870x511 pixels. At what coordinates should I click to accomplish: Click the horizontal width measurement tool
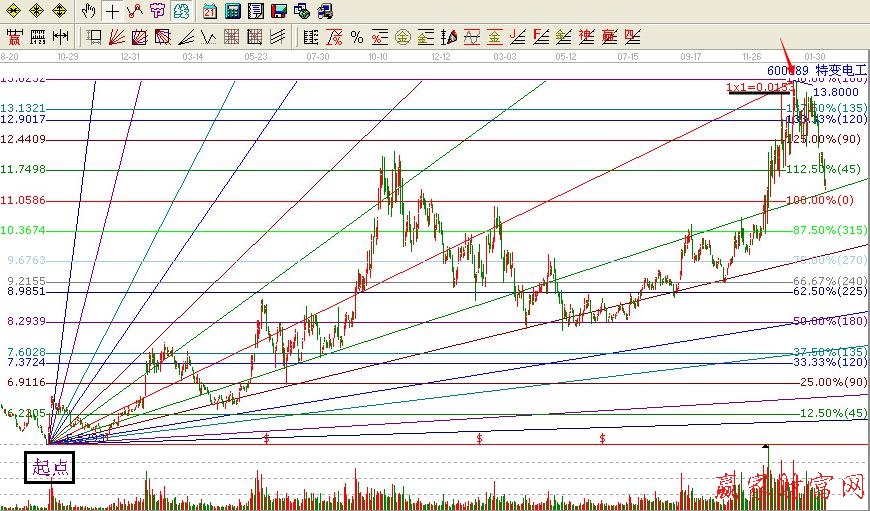[60, 37]
